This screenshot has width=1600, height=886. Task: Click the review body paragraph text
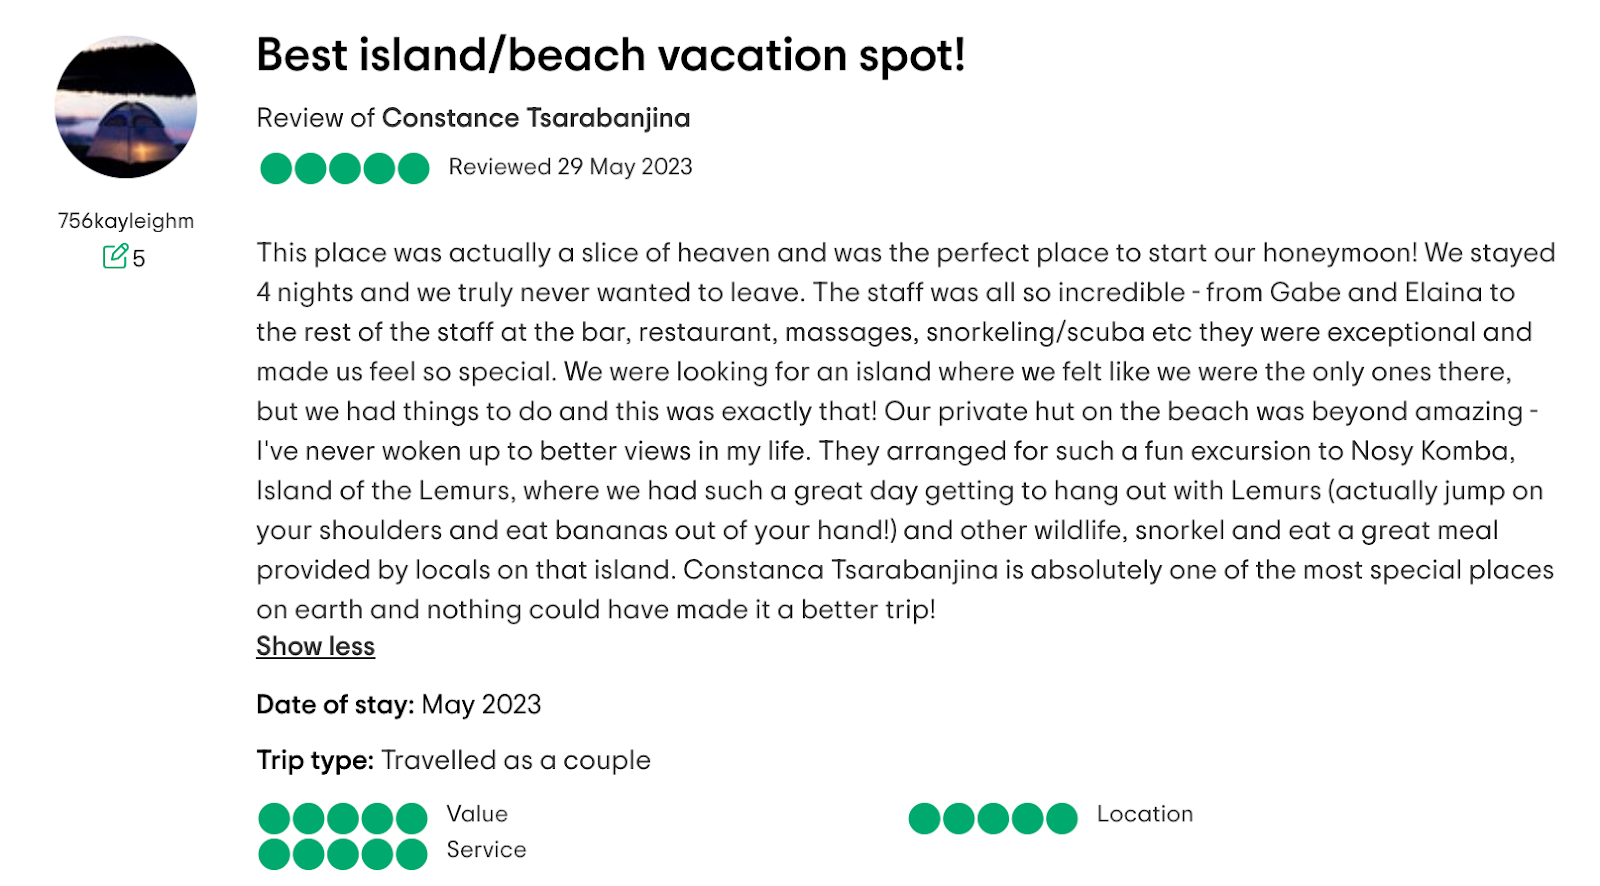pos(906,431)
